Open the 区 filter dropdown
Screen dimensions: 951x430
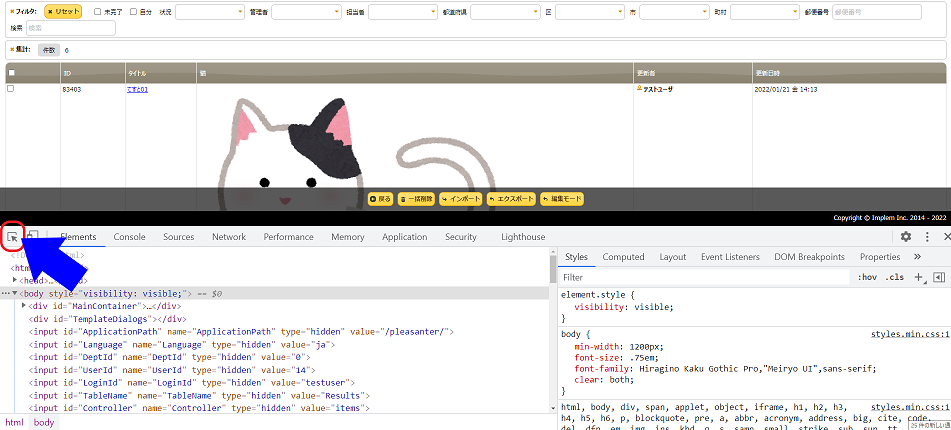[x=590, y=12]
